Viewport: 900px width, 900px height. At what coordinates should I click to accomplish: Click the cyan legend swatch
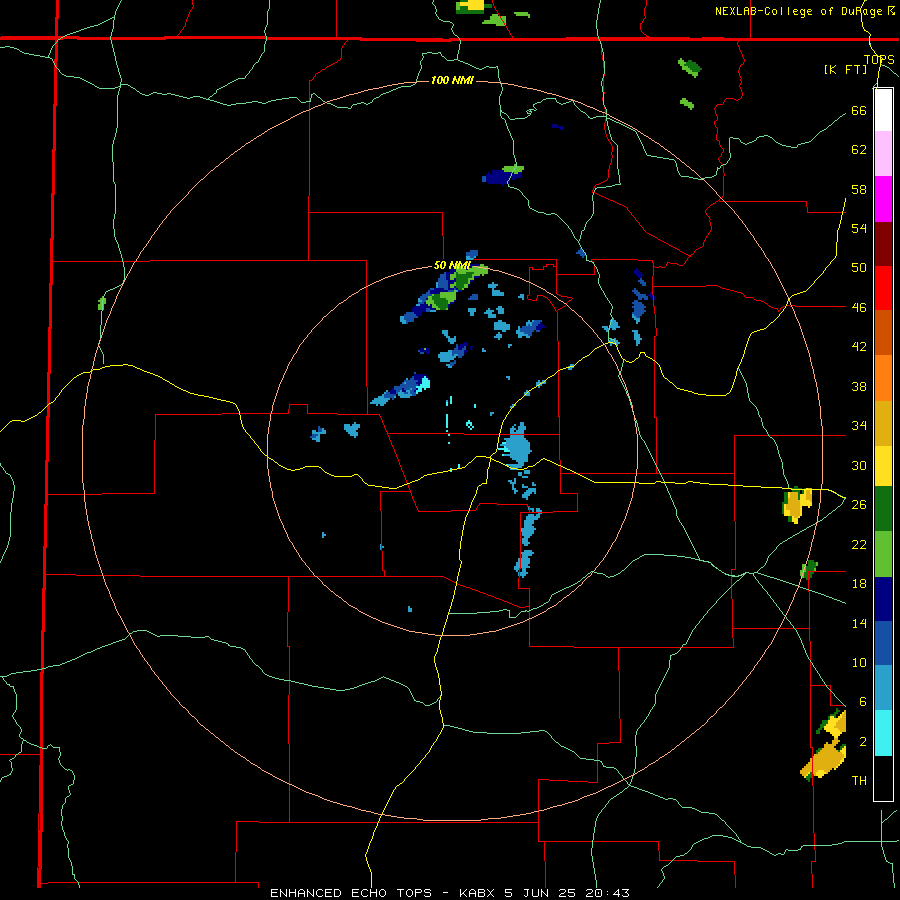[x=883, y=733]
